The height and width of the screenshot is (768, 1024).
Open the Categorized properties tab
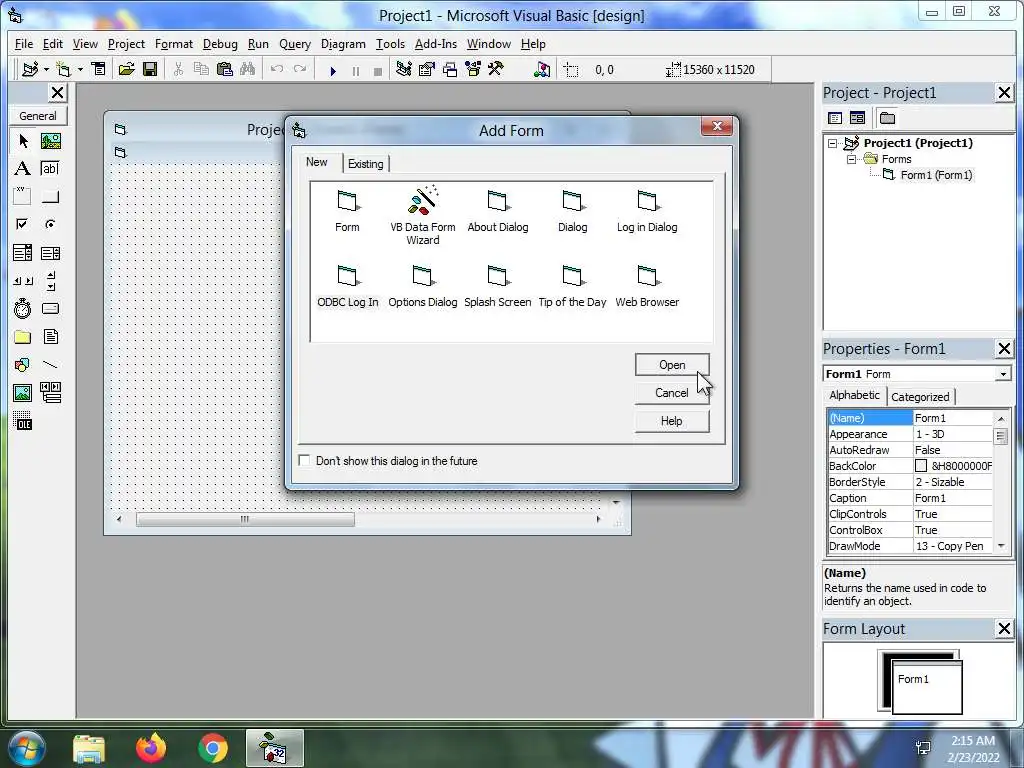pos(920,397)
